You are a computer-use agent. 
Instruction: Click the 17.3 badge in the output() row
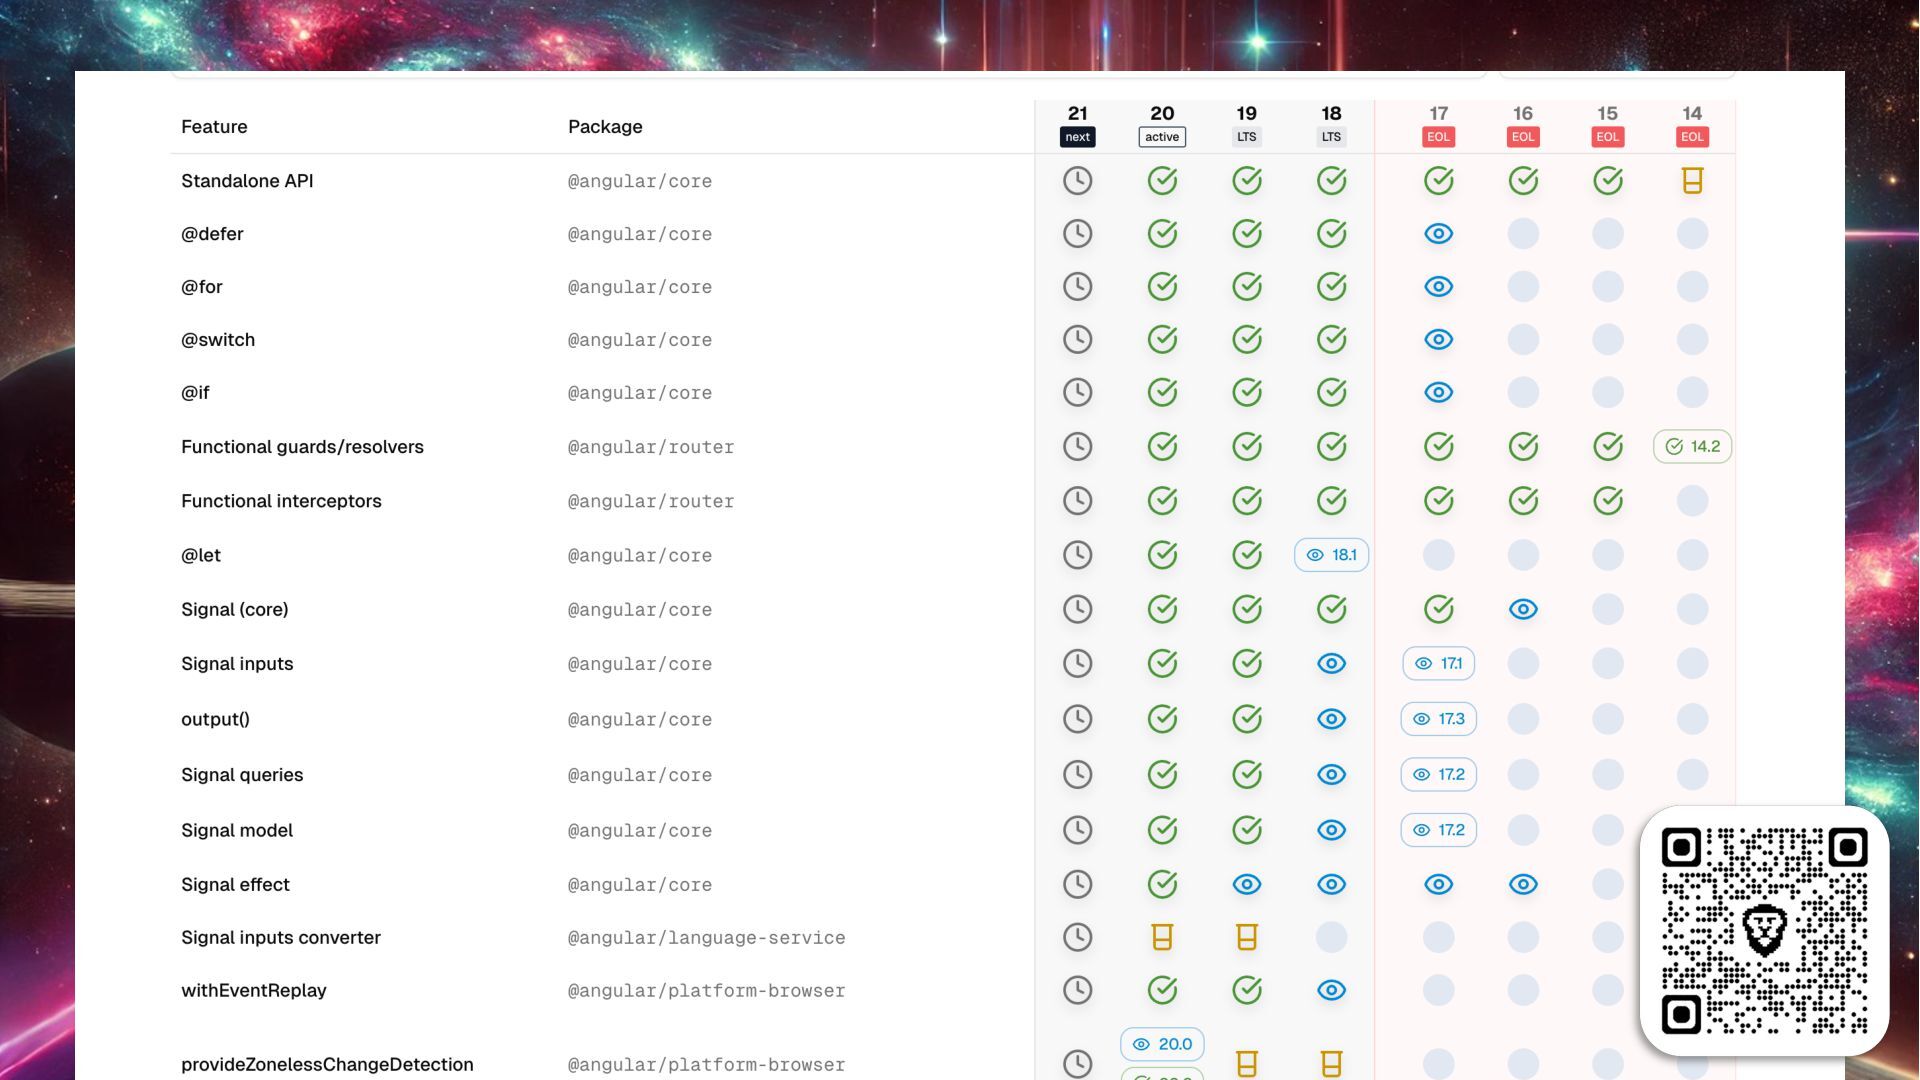(x=1438, y=719)
